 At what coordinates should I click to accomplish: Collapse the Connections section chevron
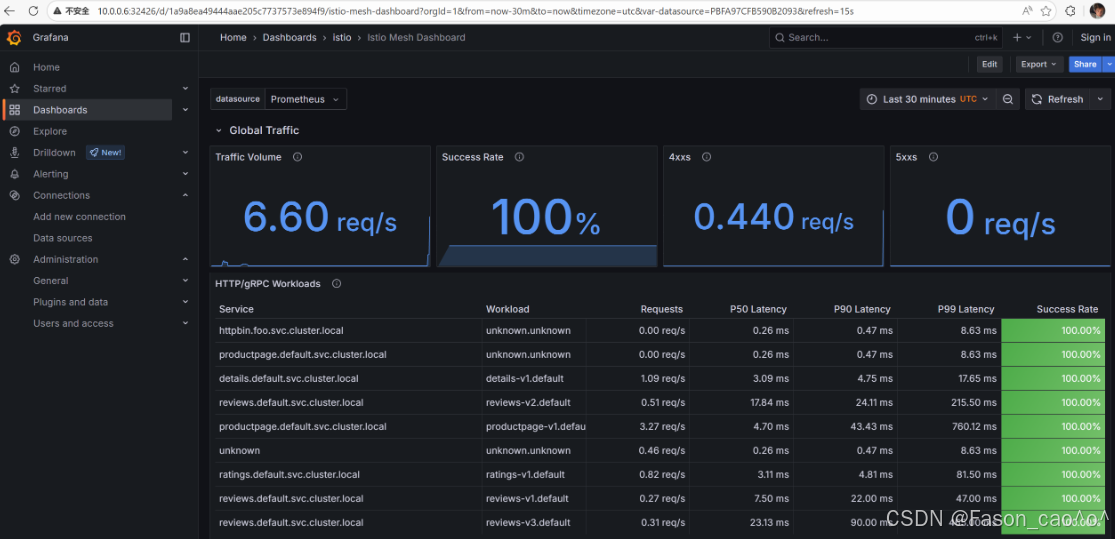186,196
